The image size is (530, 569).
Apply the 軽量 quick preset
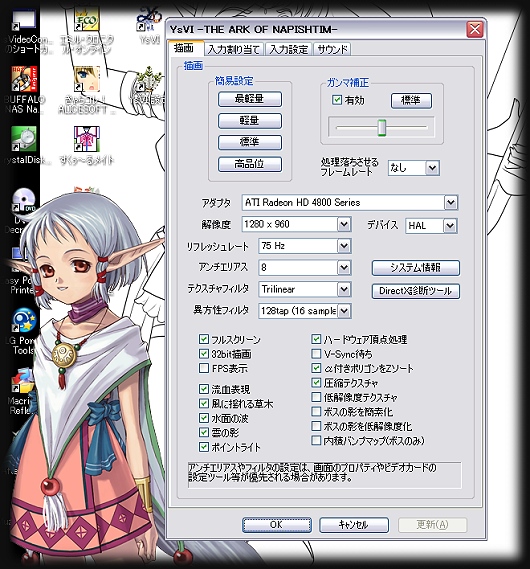[250, 120]
